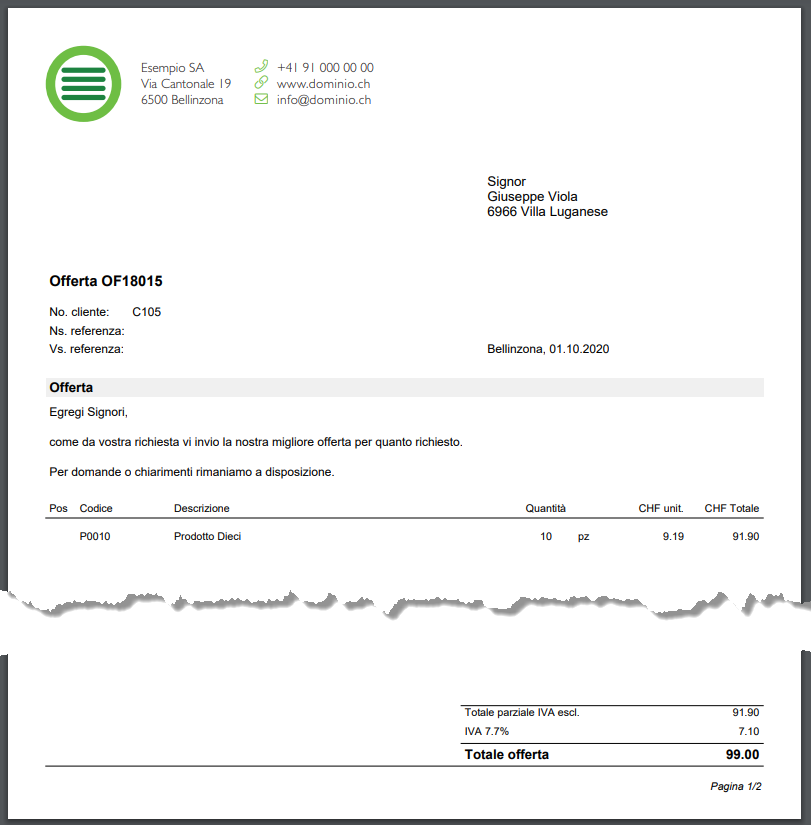The width and height of the screenshot is (811, 825).
Task: Click the Prodotto Dieci description cell
Action: (207, 537)
